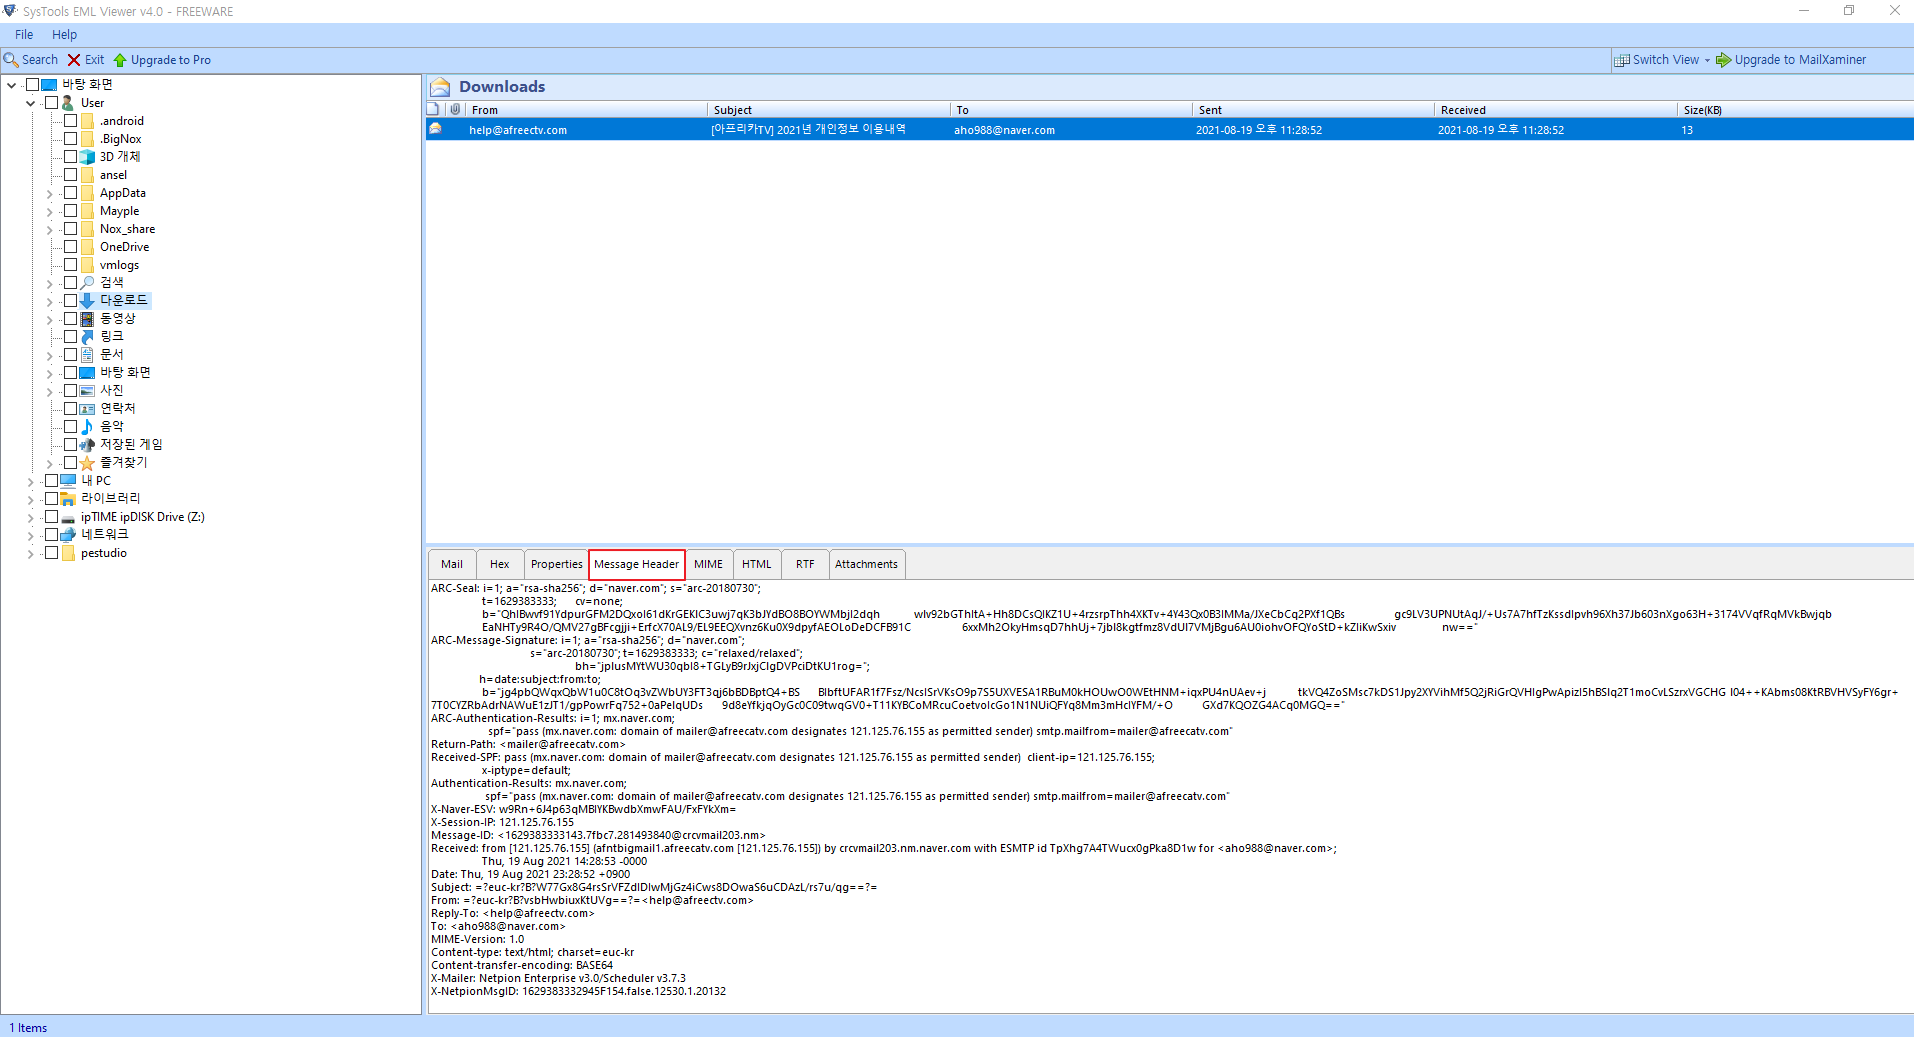Check the pestudio folder checkbox
The image size is (1914, 1037).
point(51,553)
